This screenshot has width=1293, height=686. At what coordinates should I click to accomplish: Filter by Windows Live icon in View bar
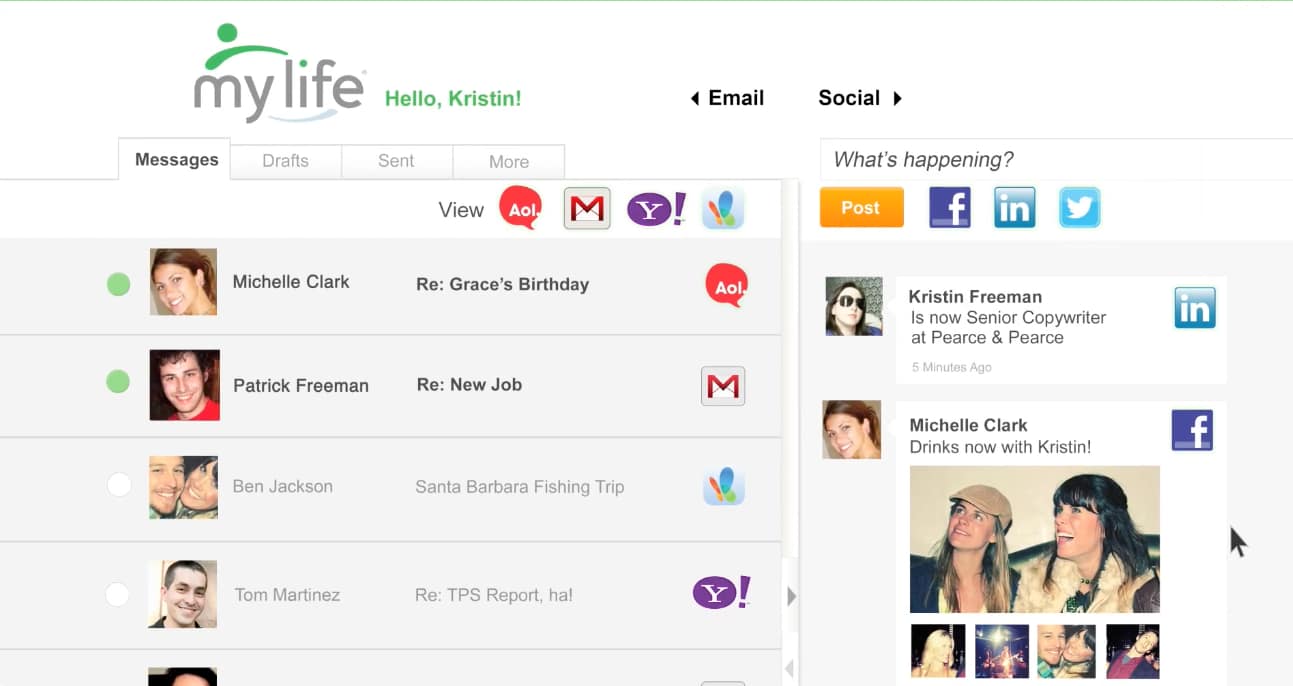723,208
